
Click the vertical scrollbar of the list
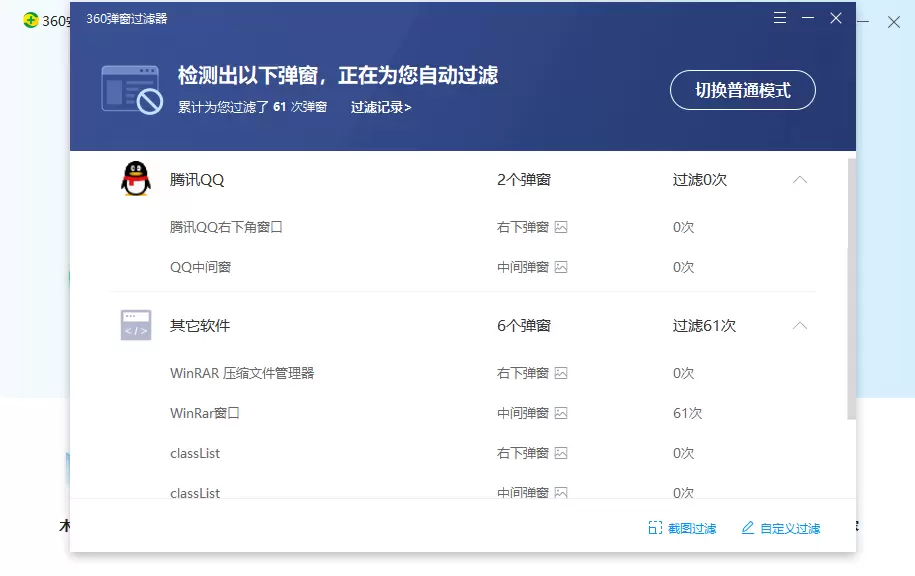click(851, 288)
